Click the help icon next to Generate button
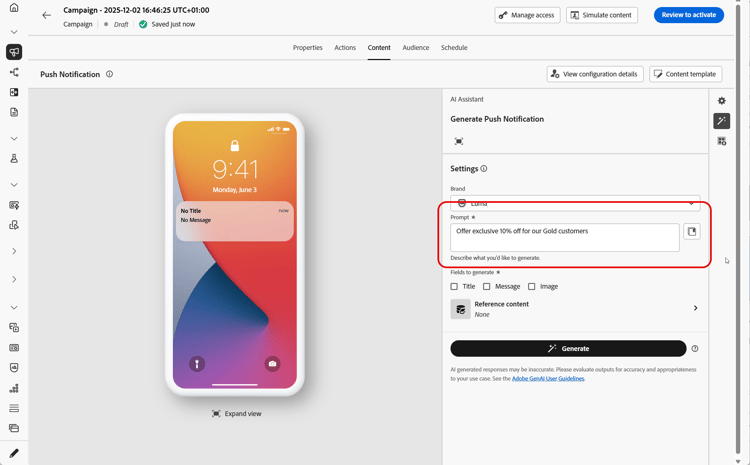This screenshot has height=465, width=750. tap(695, 349)
